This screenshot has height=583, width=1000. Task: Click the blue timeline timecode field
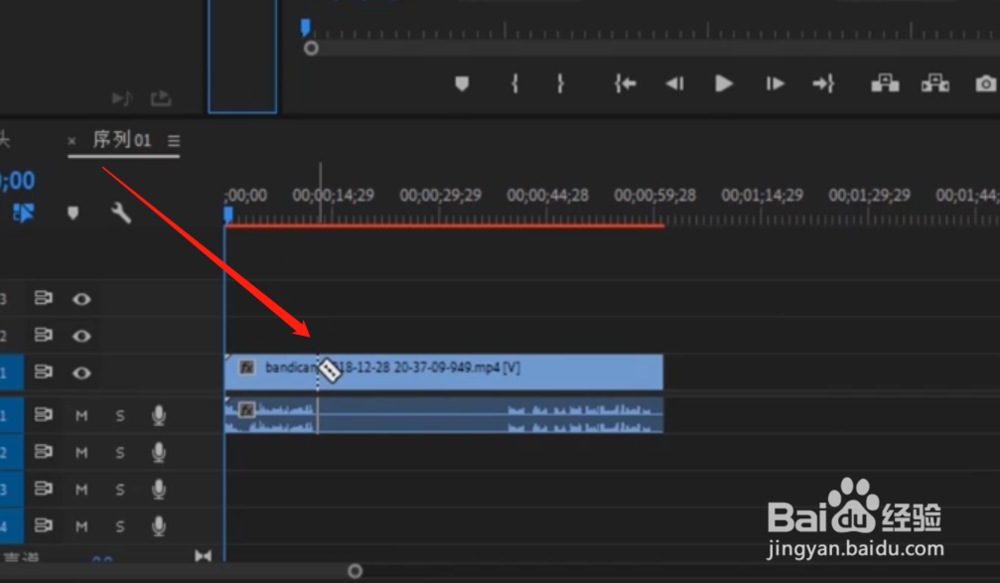click(17, 181)
